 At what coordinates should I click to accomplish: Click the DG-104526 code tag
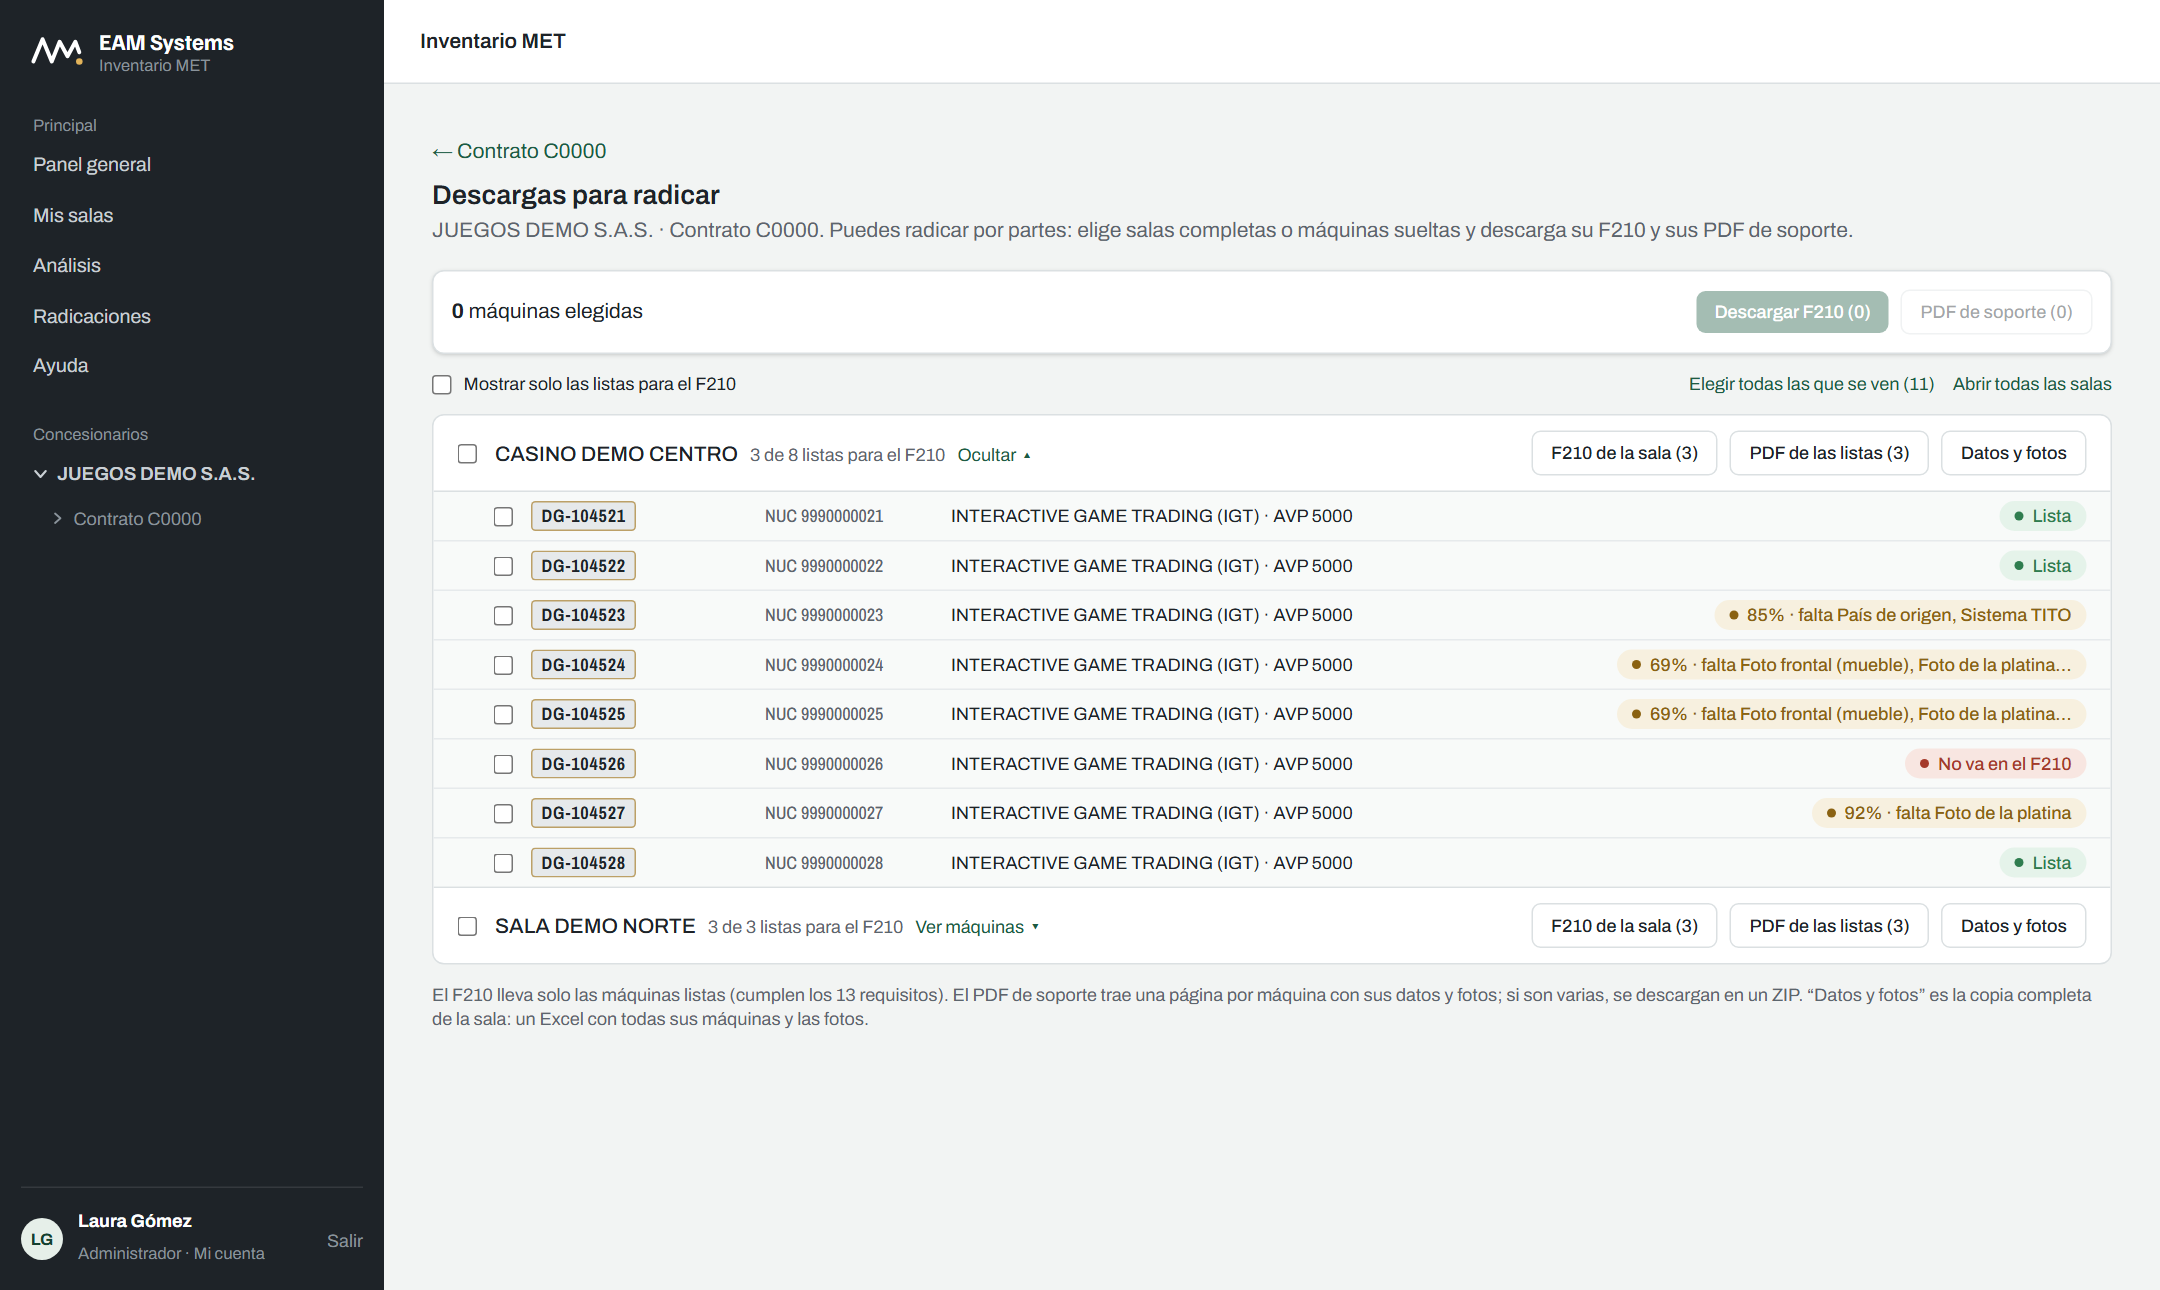[583, 764]
